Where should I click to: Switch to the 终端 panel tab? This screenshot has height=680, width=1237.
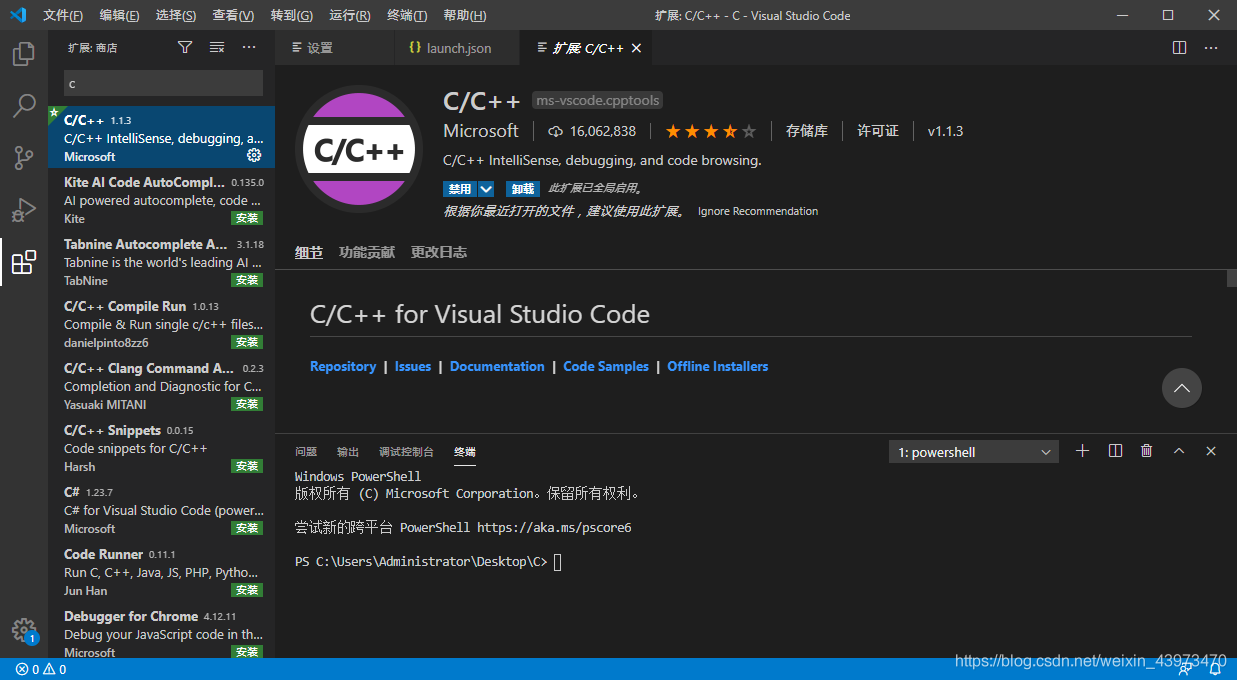465,452
